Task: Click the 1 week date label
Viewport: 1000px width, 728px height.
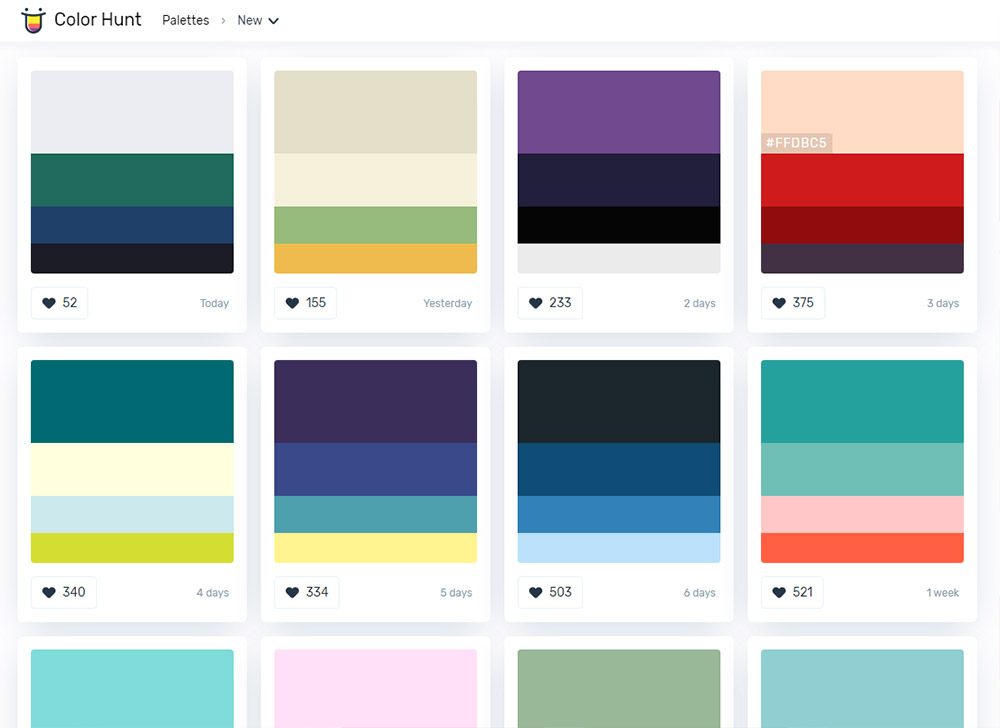Action: pyautogui.click(x=943, y=593)
